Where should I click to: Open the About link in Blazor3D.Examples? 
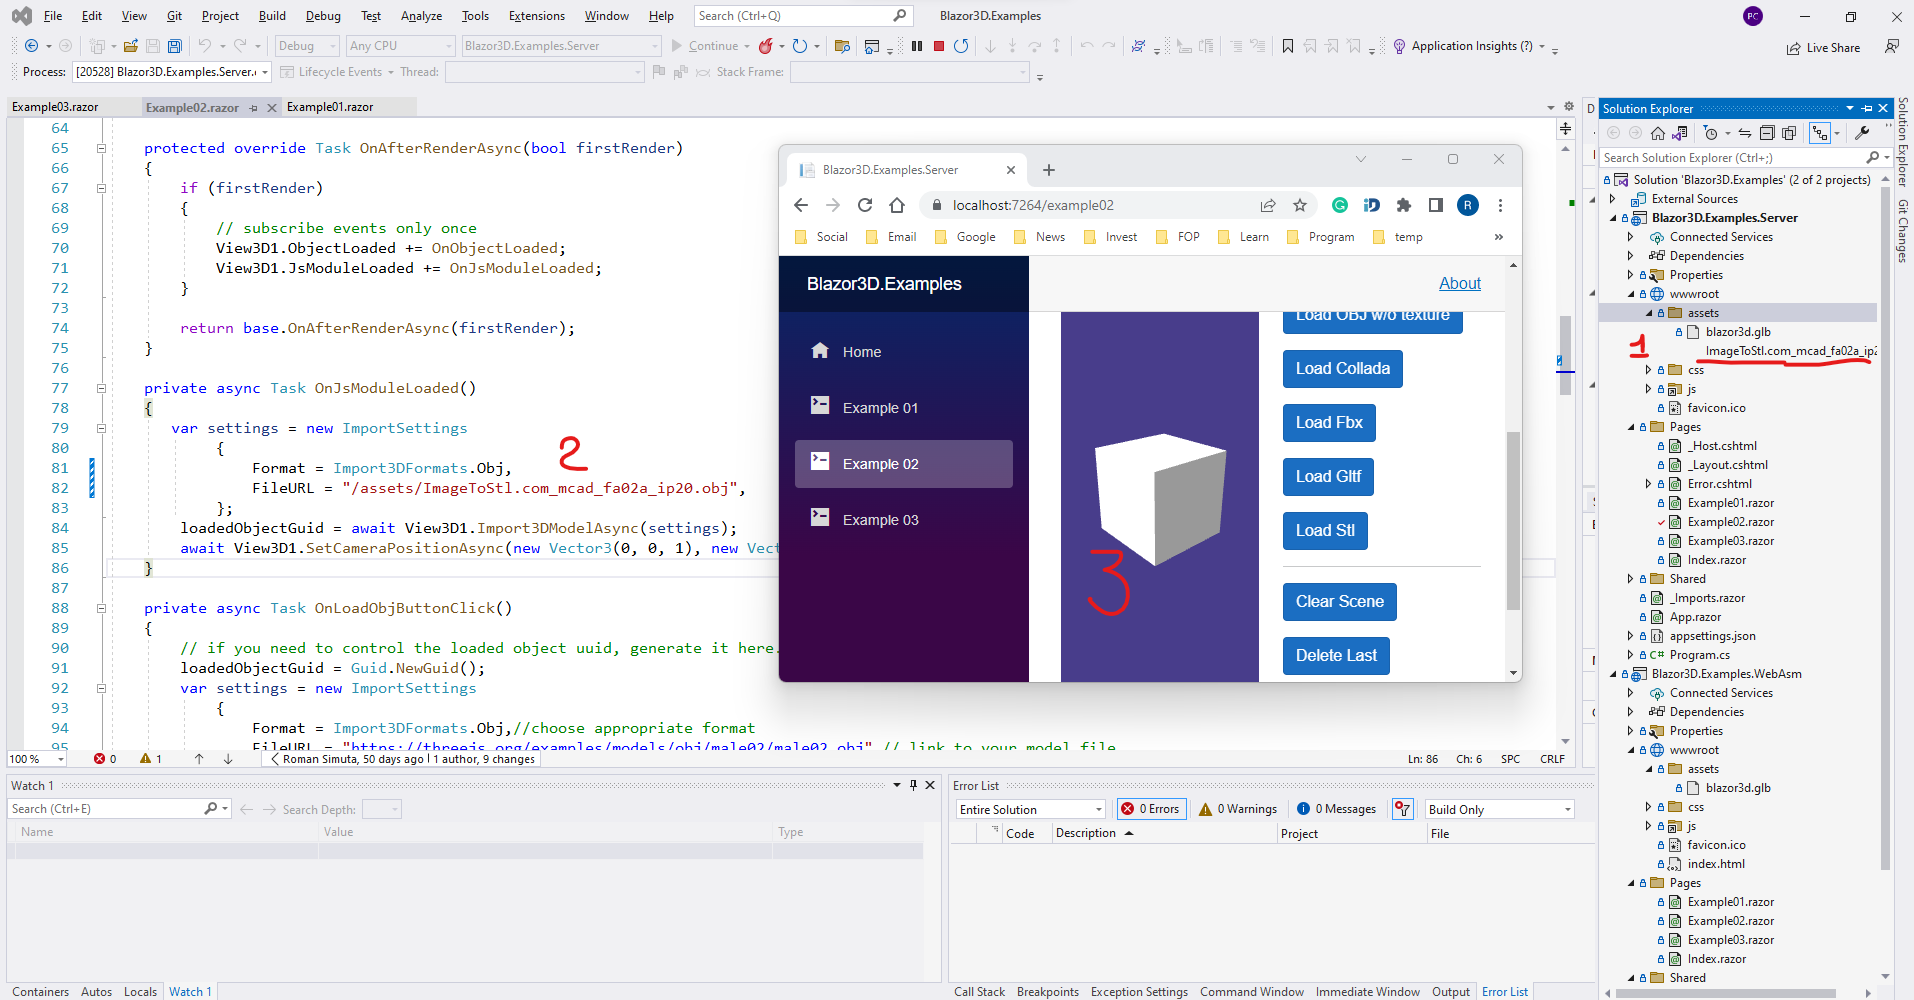tap(1459, 283)
